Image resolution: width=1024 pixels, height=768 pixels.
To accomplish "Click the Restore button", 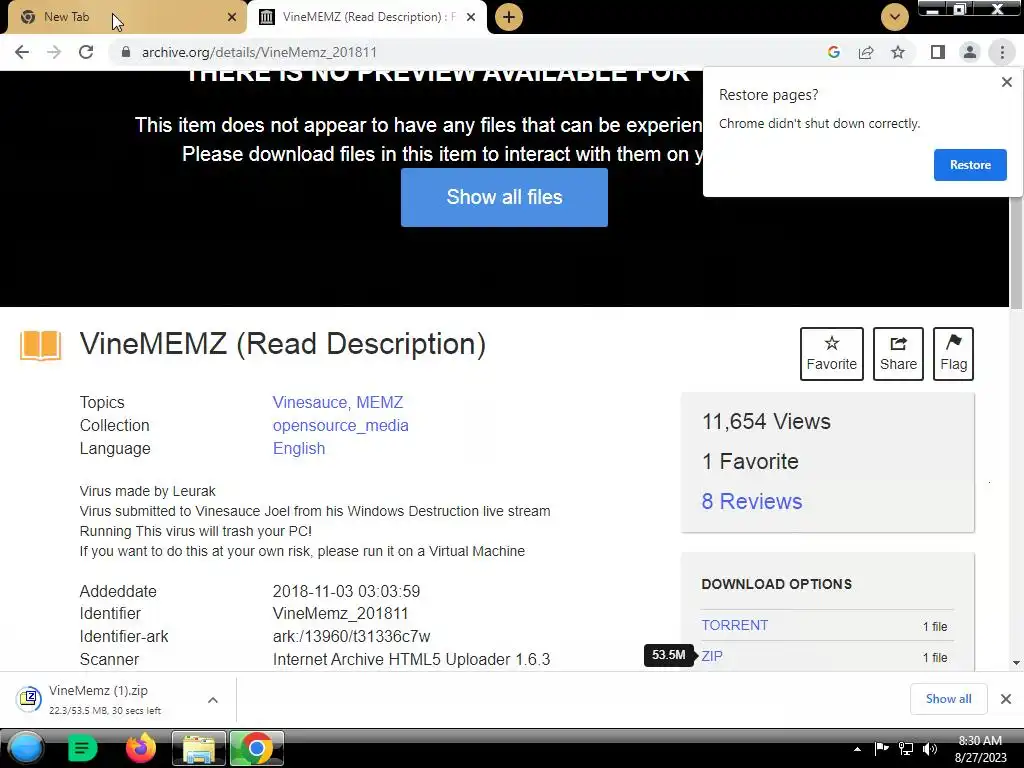I will [x=970, y=165].
